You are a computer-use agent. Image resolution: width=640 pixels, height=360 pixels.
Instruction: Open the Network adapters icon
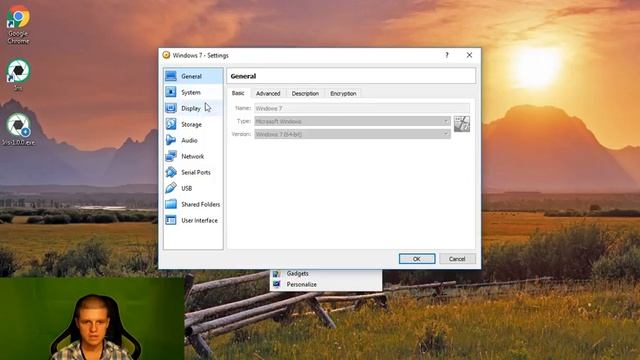[x=171, y=156]
